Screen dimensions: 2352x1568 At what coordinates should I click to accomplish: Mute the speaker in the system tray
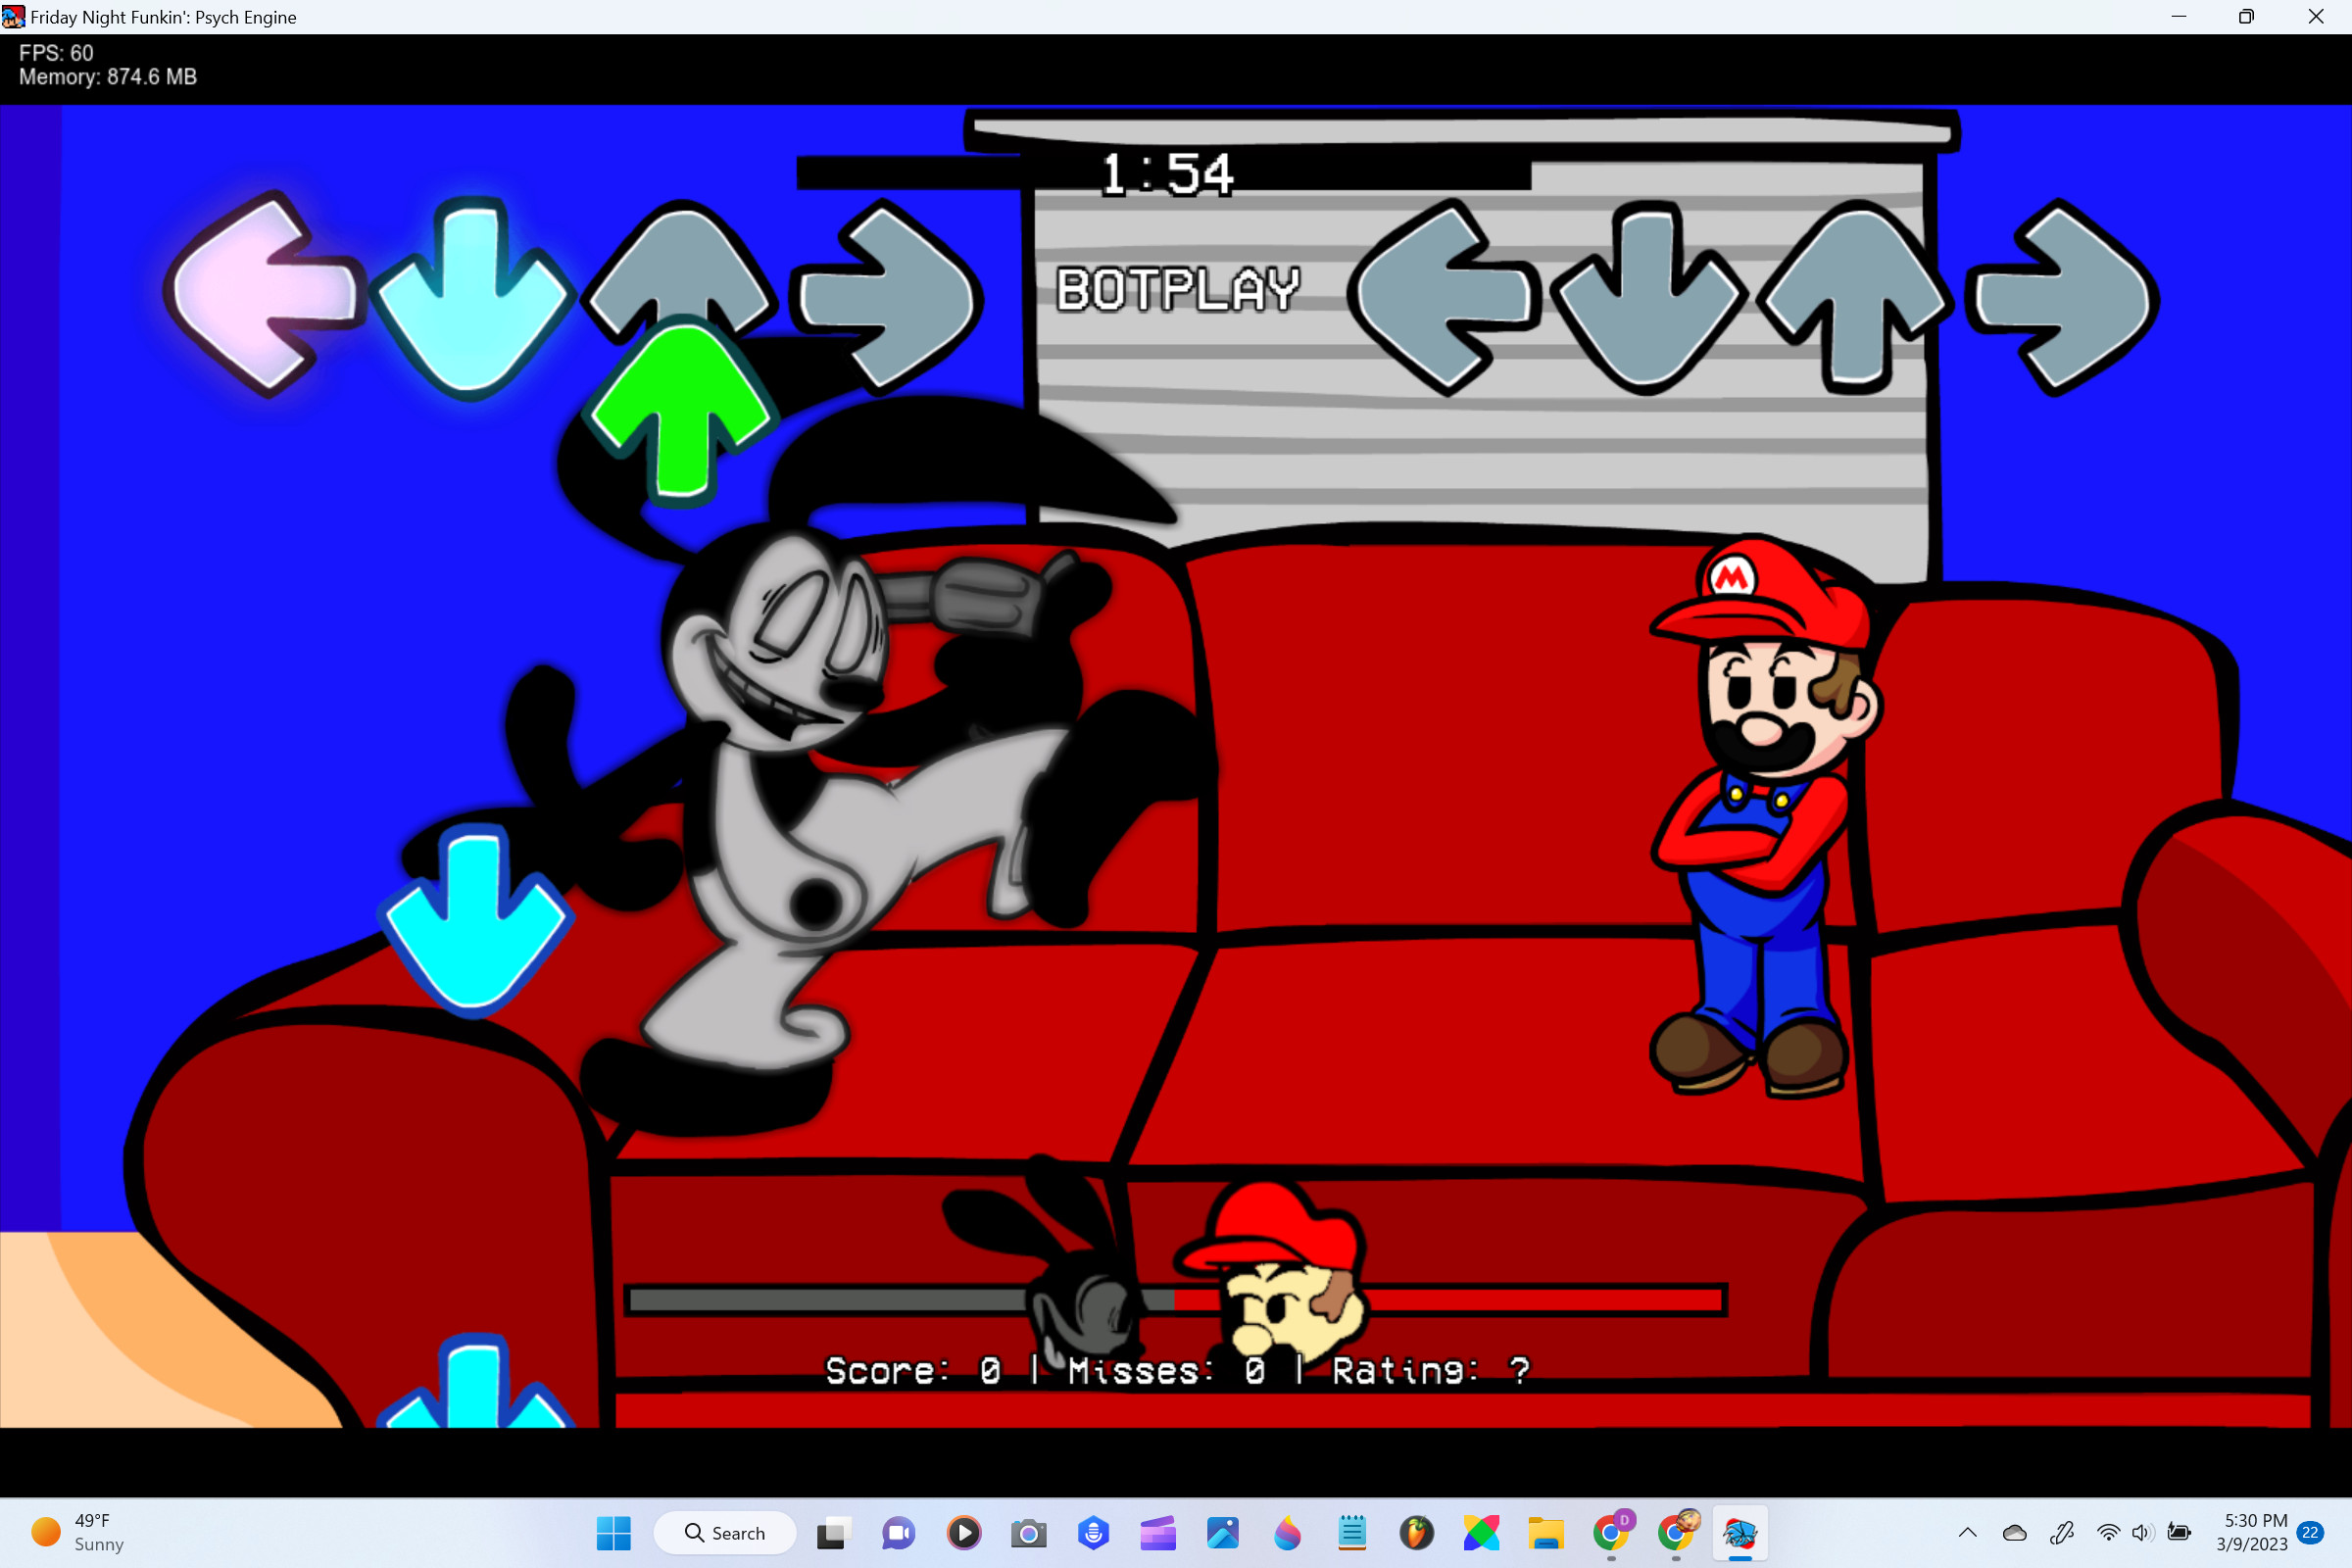point(2142,1532)
